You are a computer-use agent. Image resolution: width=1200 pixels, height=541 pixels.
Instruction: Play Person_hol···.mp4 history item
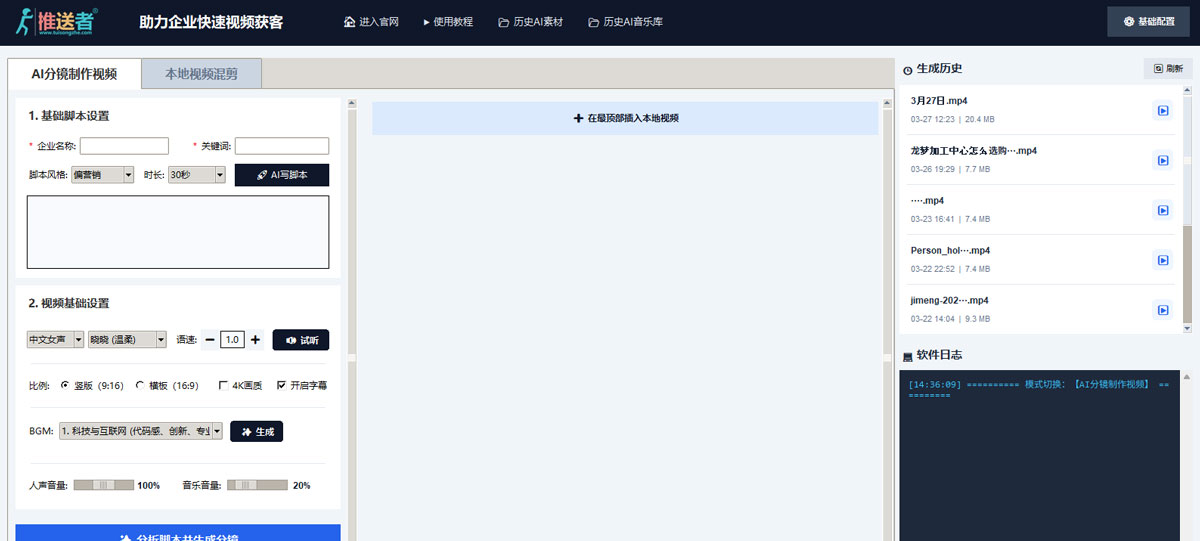[1163, 260]
